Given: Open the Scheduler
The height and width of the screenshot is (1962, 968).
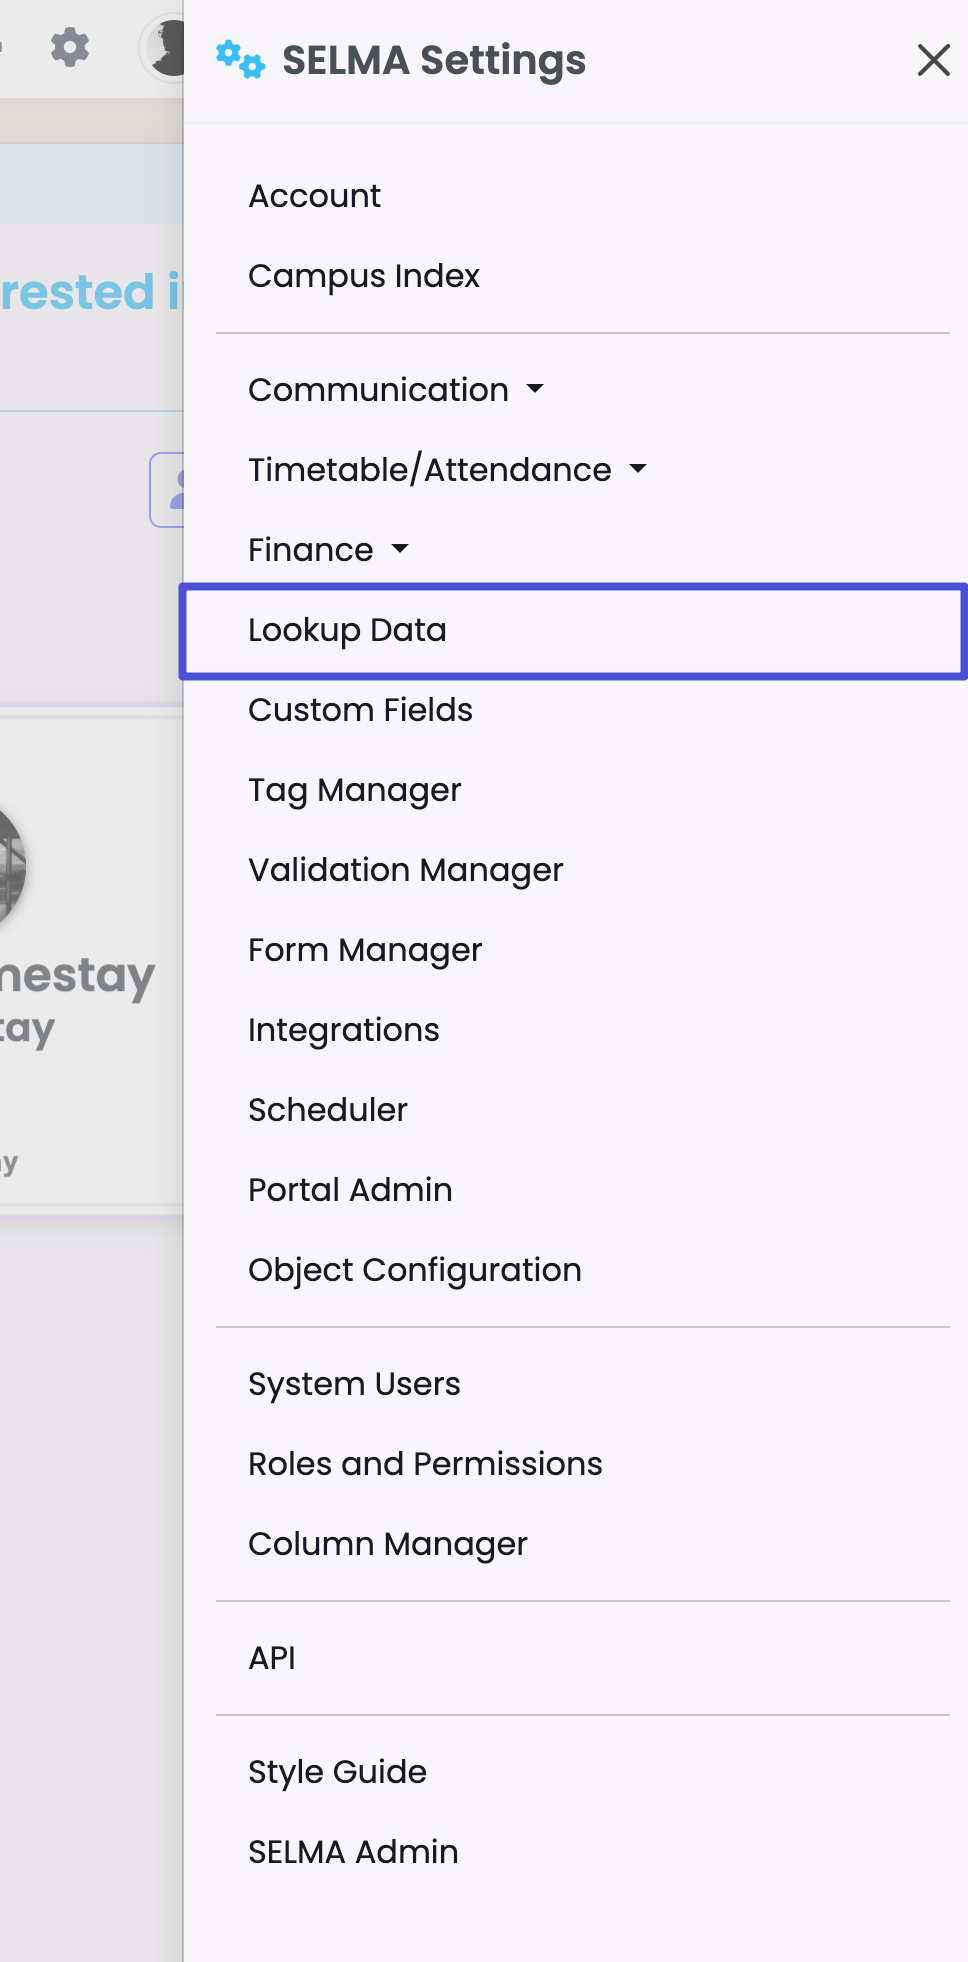Looking at the screenshot, I should (x=327, y=1110).
